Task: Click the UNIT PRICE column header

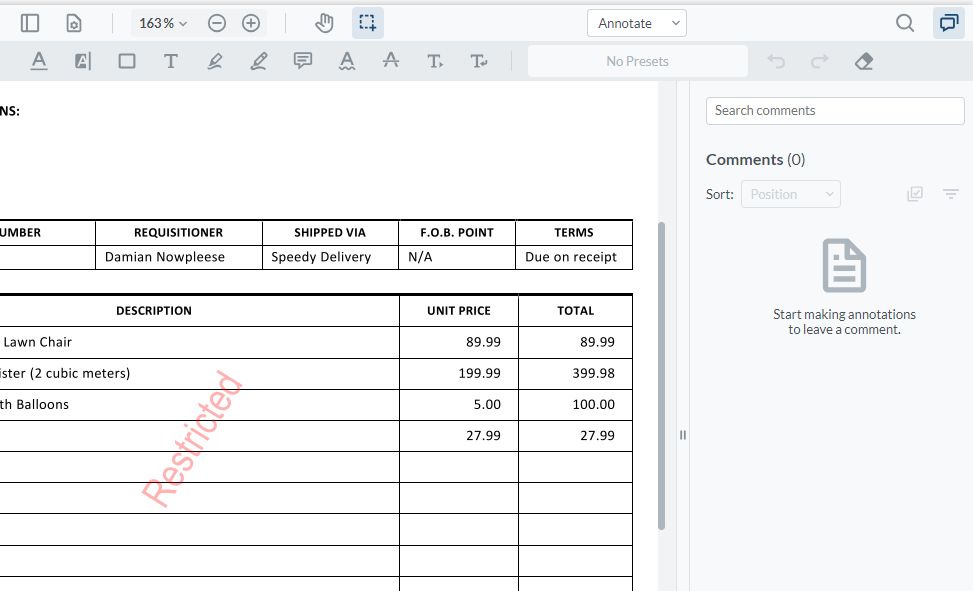Action: click(459, 311)
